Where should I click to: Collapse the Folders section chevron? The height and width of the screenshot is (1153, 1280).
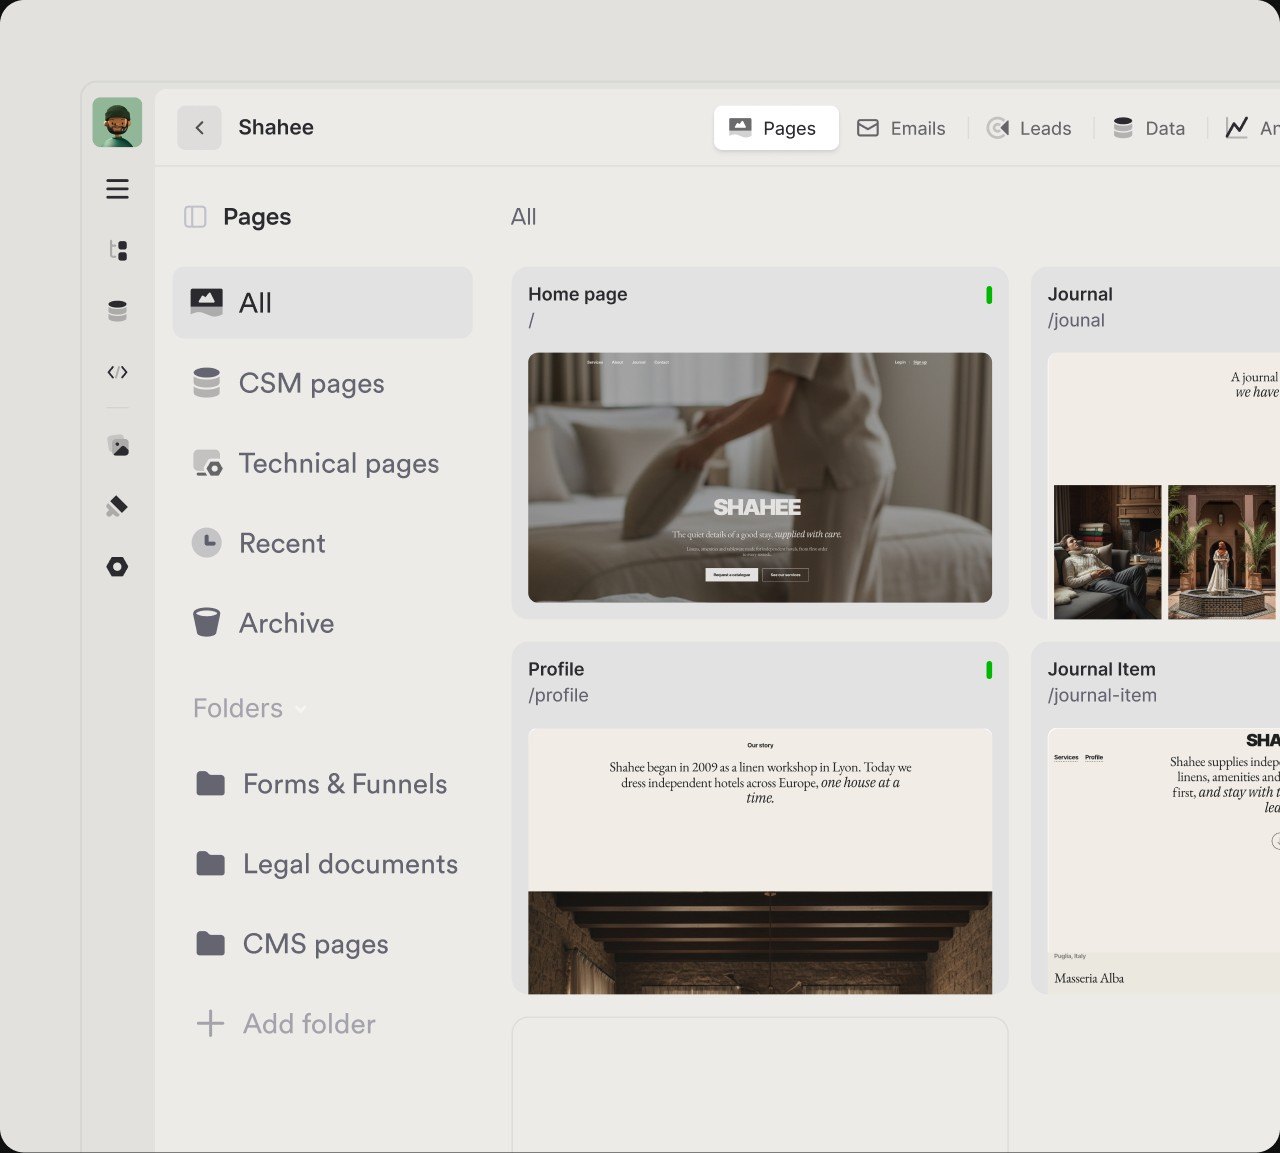pyautogui.click(x=301, y=709)
